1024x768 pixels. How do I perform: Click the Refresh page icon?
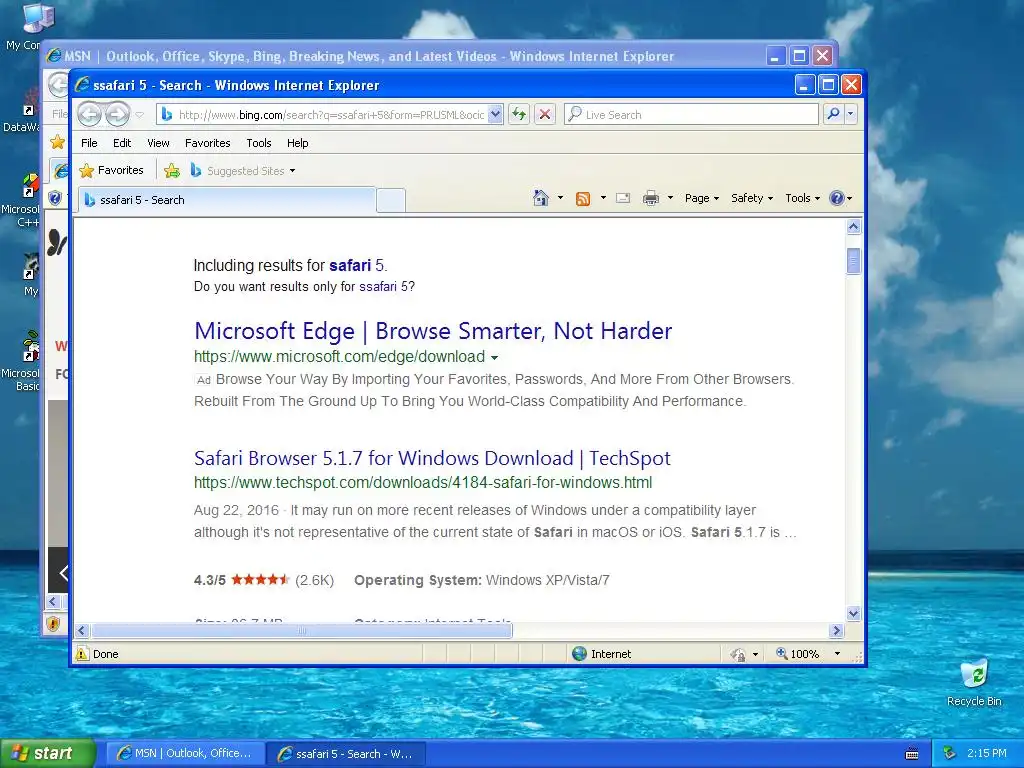pos(519,115)
